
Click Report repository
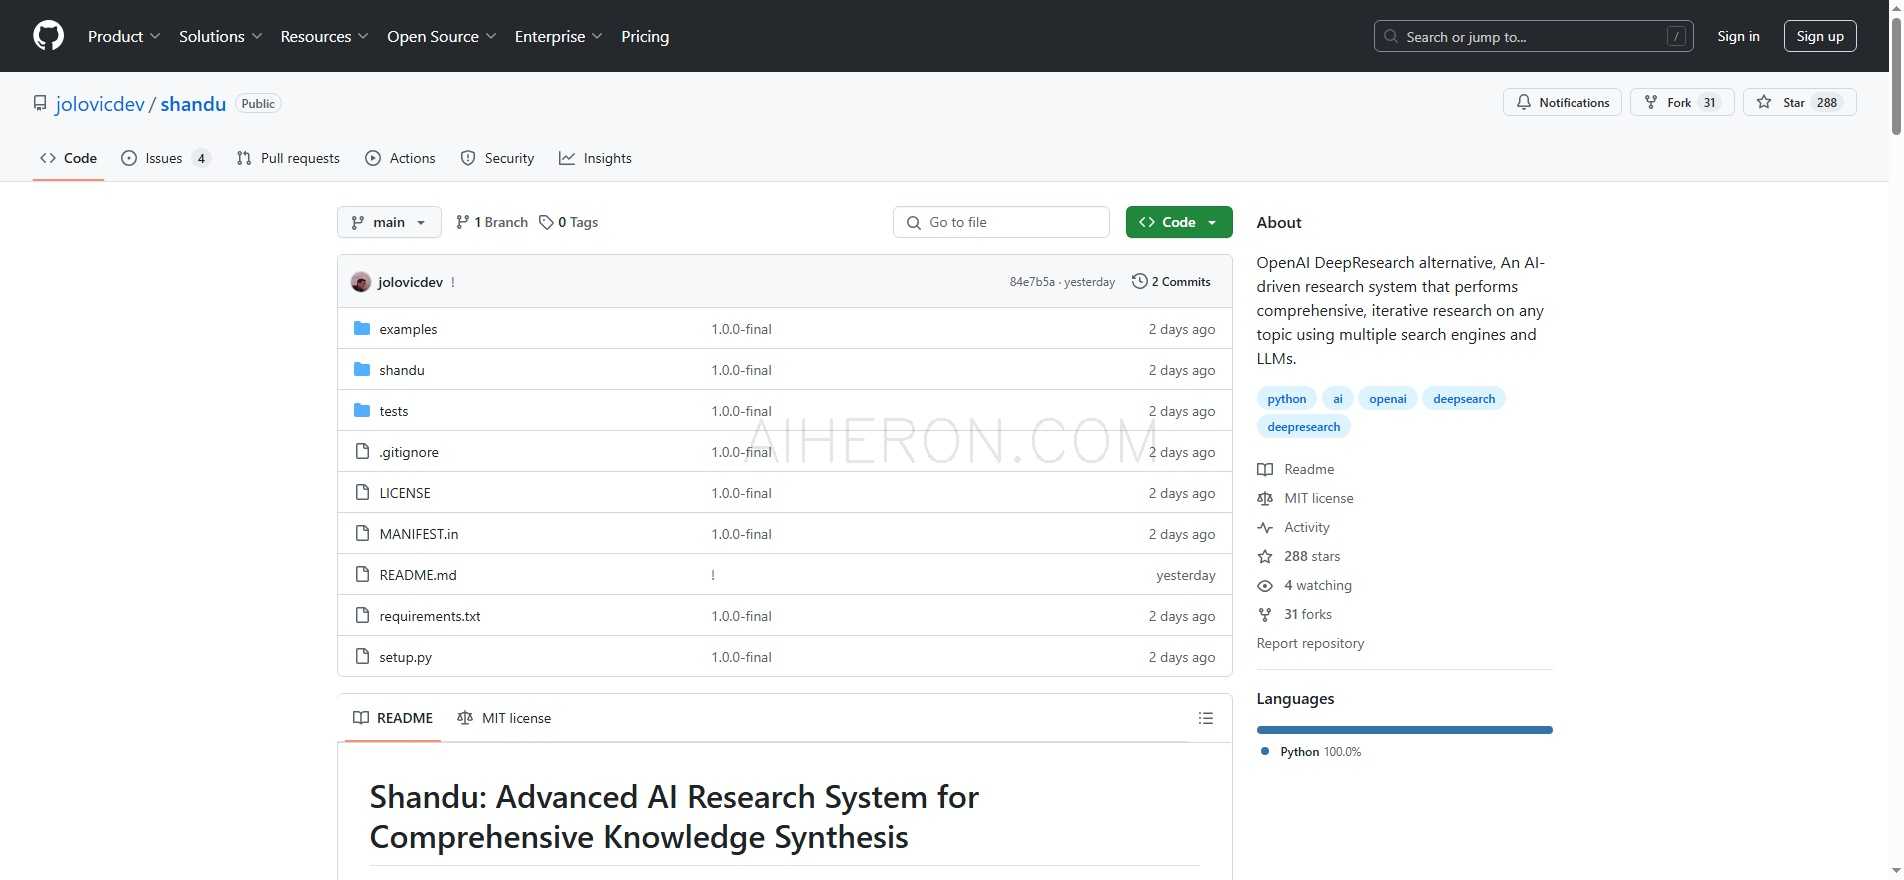[x=1310, y=643]
